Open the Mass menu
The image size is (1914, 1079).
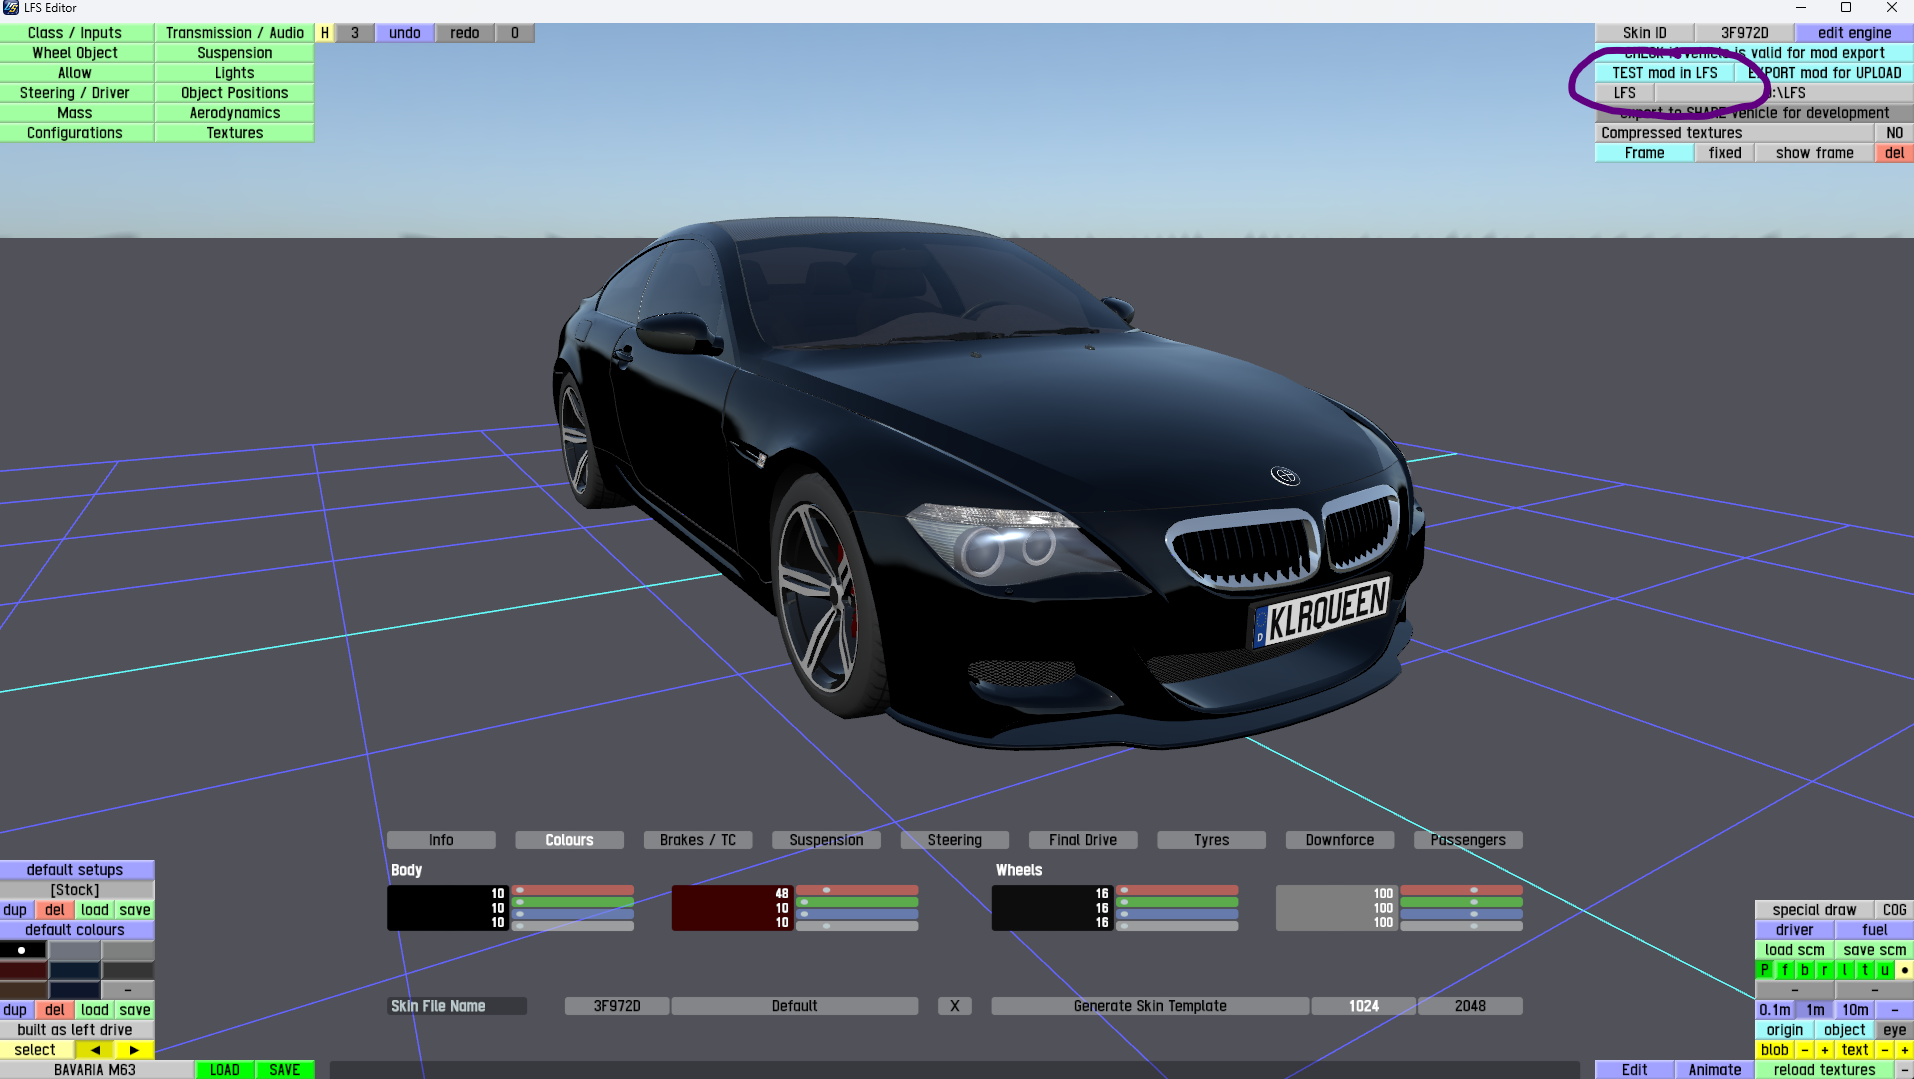[75, 113]
